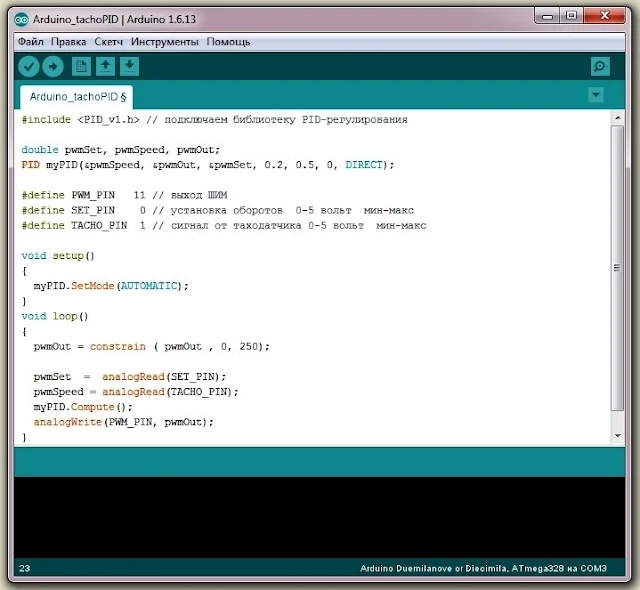
Task: Maximize the Arduino window
Action: (x=571, y=16)
